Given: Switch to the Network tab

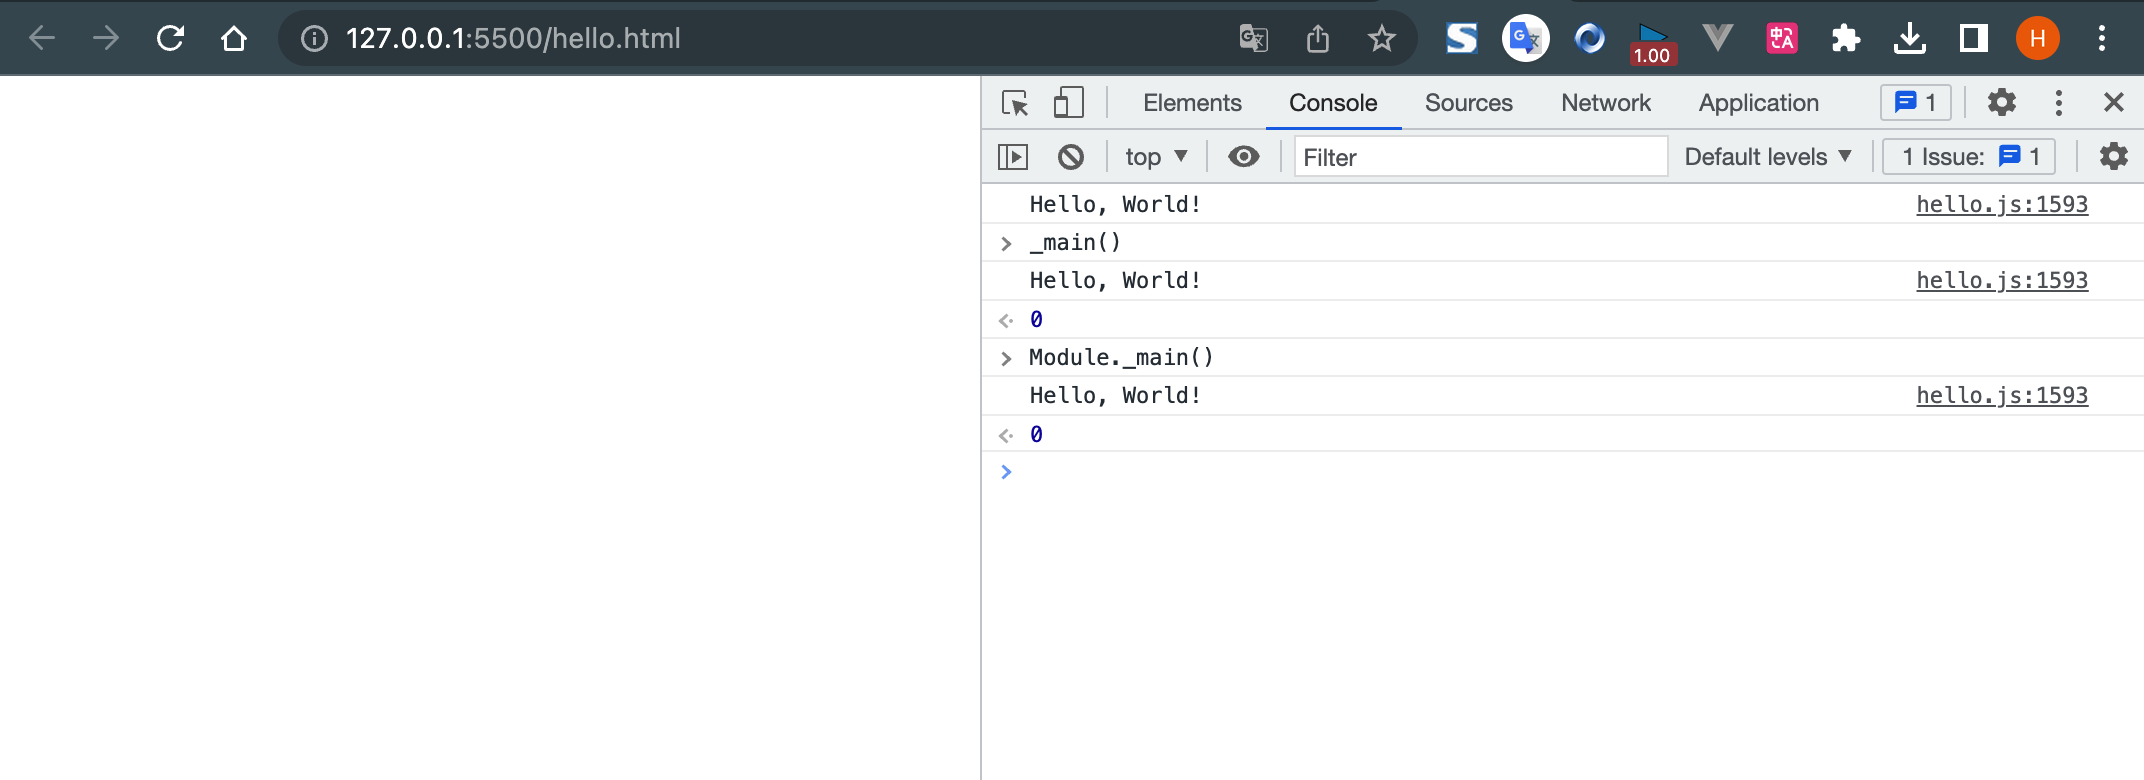Looking at the screenshot, I should coord(1605,103).
